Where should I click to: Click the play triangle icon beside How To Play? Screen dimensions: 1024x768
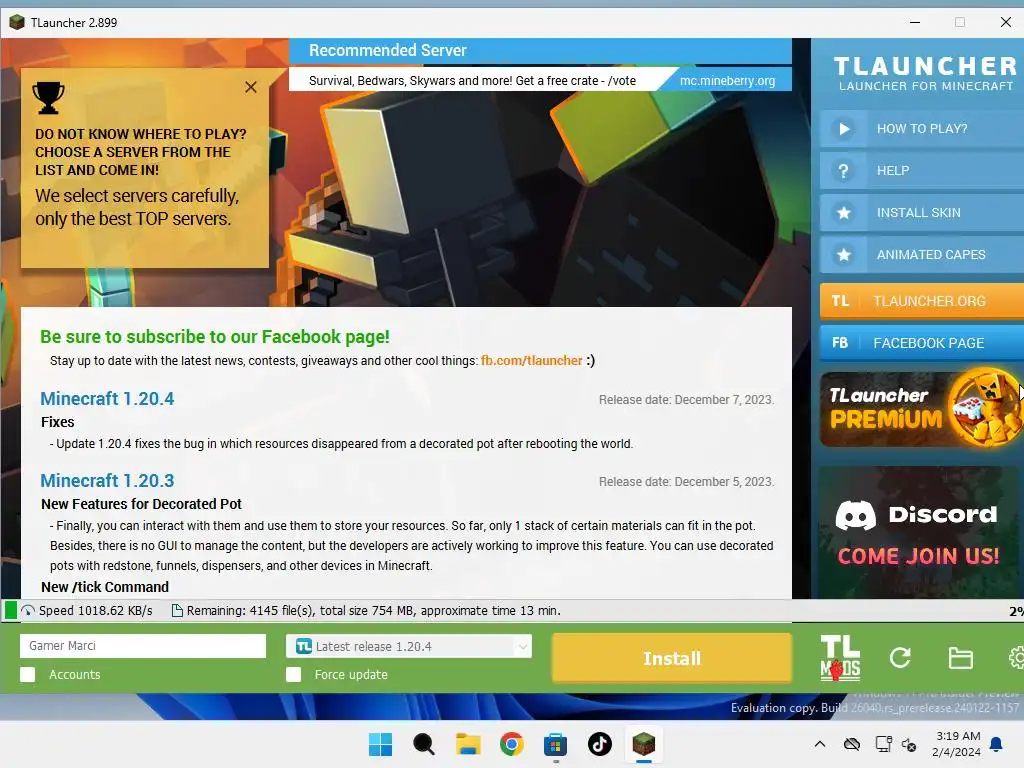[x=844, y=129]
